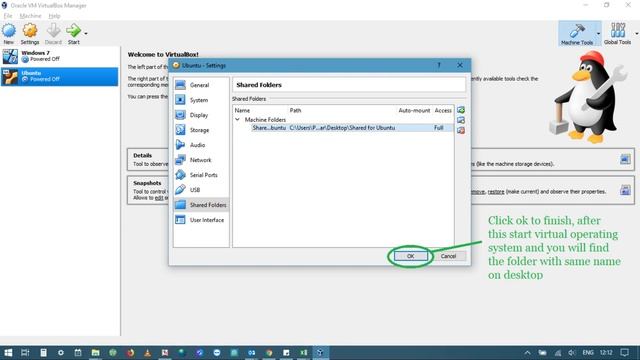Click the volume tray icon

(x=572, y=353)
